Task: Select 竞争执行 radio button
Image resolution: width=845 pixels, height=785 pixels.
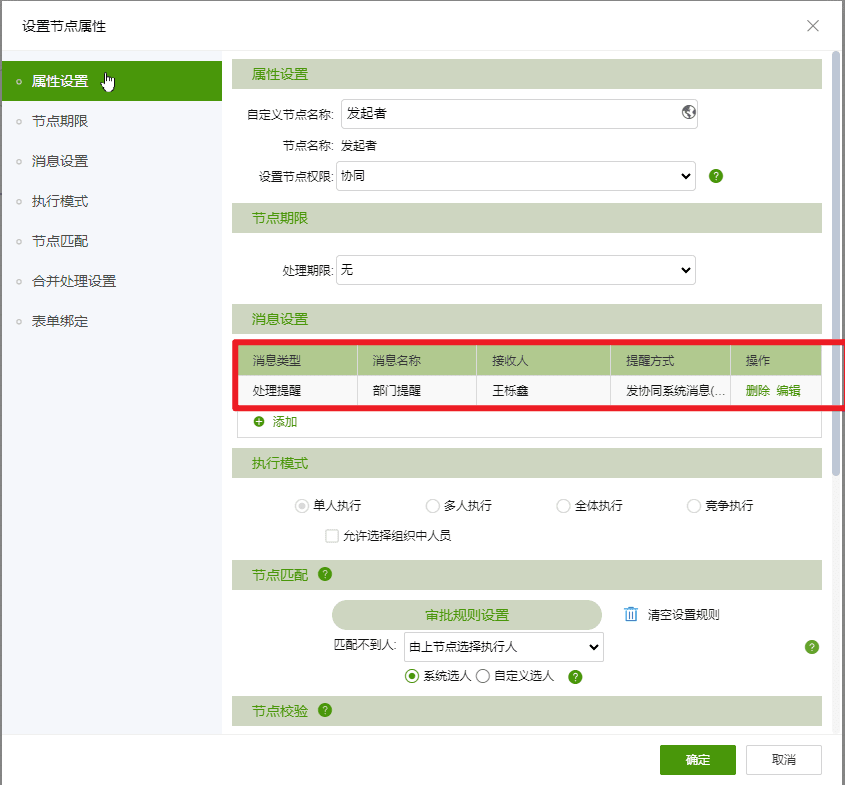Action: point(694,506)
